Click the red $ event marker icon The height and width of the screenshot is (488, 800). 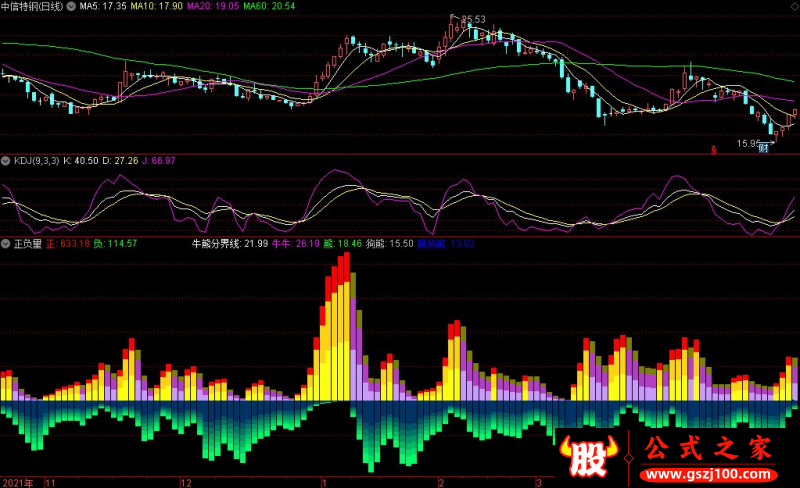(x=713, y=150)
